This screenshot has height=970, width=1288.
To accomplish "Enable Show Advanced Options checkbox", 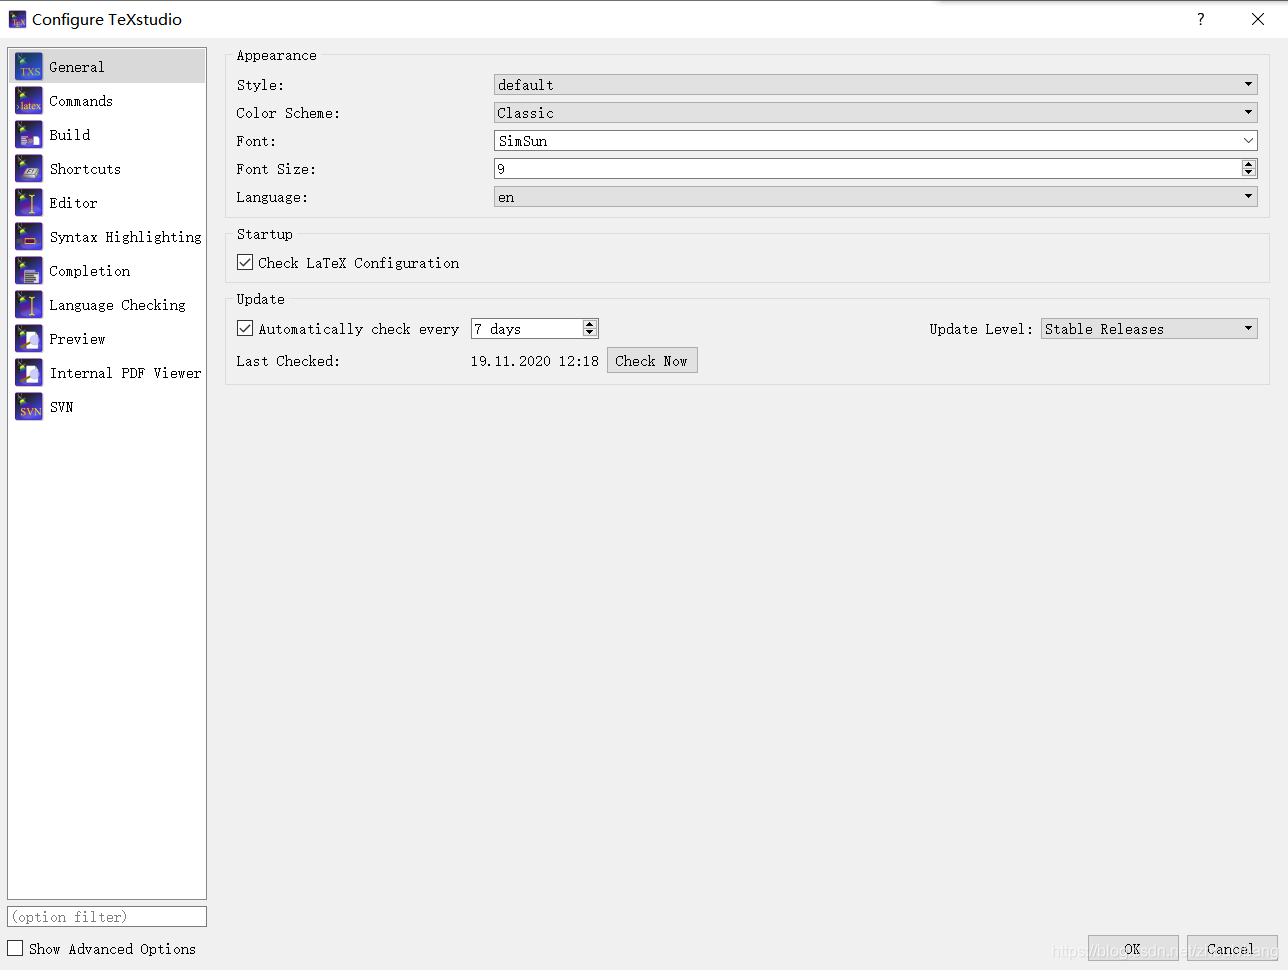I will click(x=15, y=948).
